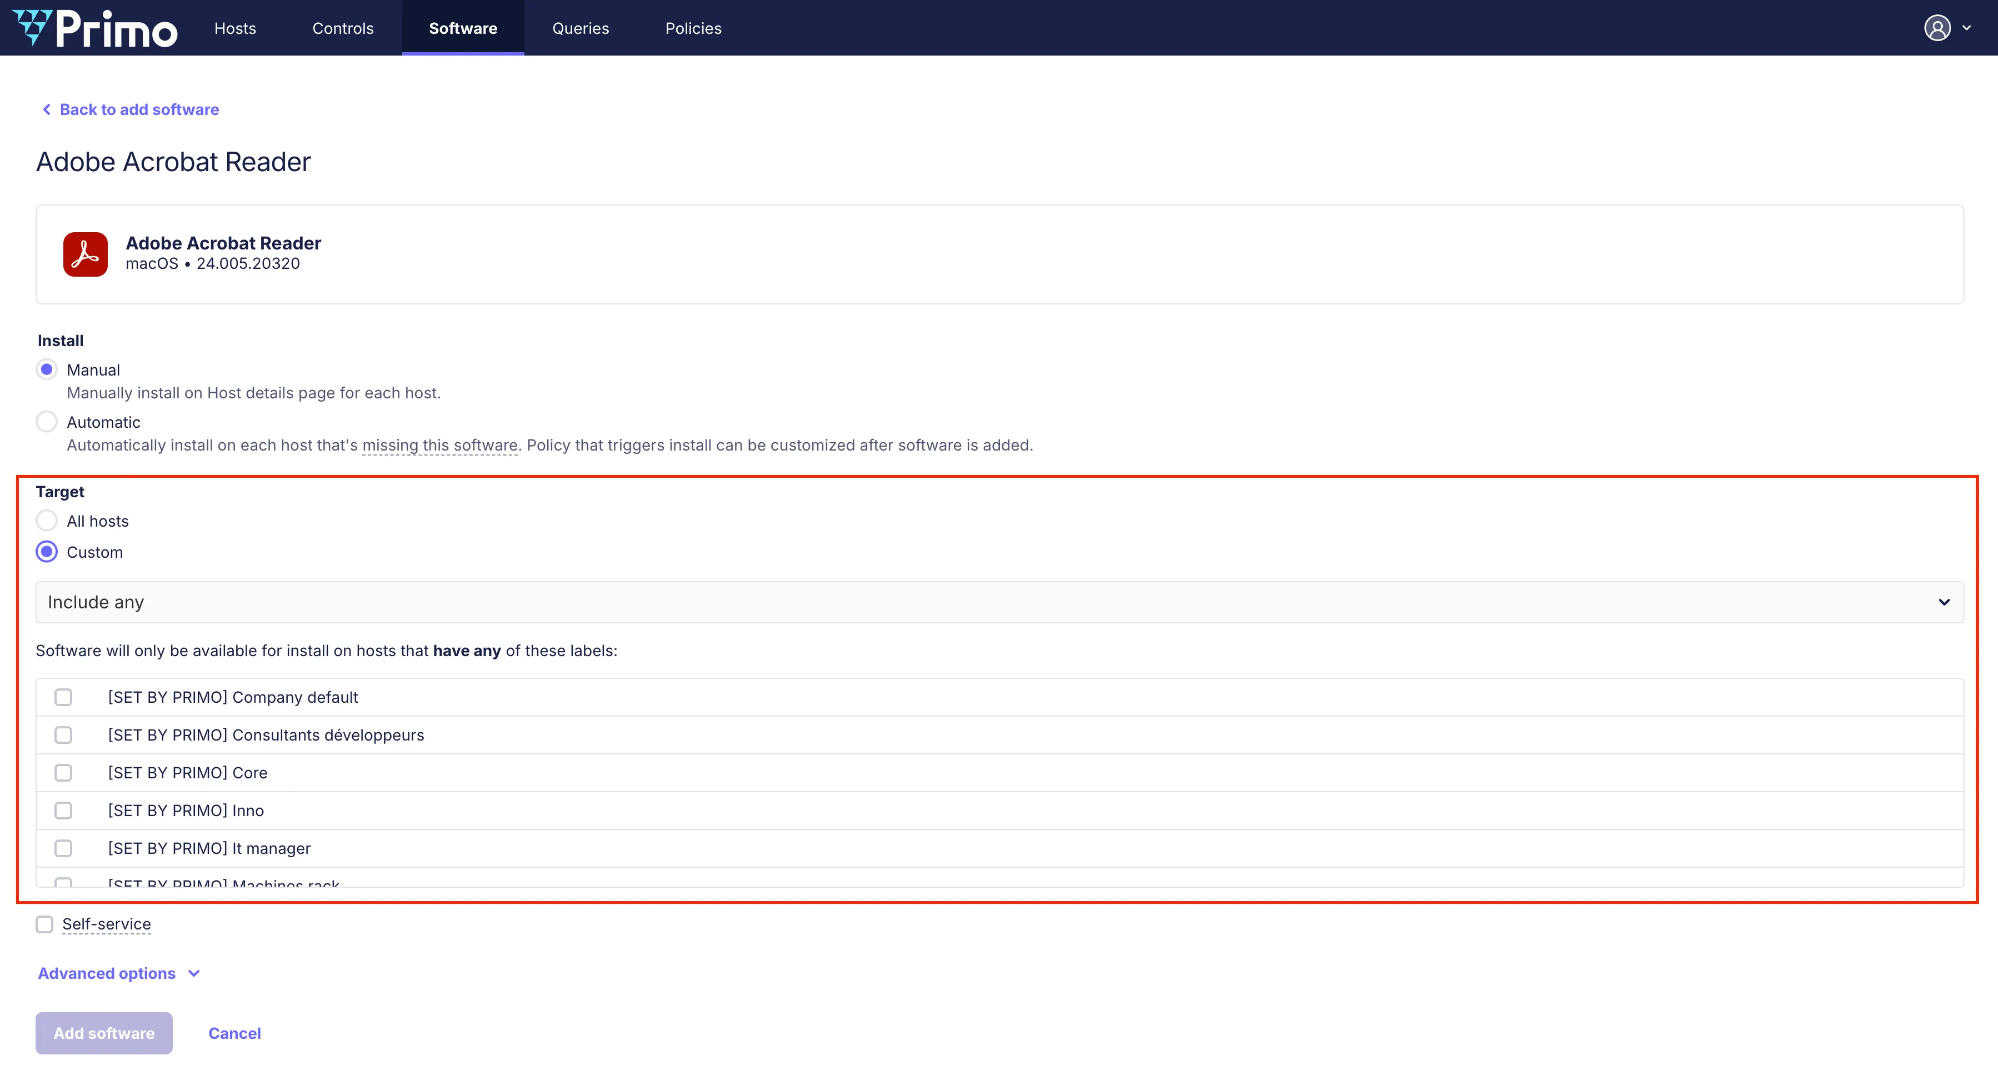This screenshot has height=1078, width=1998.
Task: Check the It manager label
Action: click(64, 849)
